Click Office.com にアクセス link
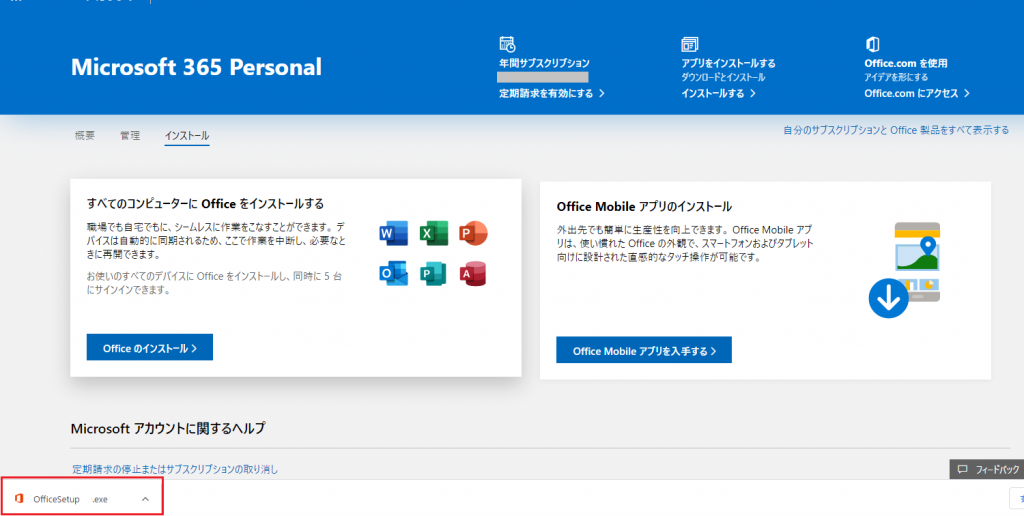The height and width of the screenshot is (516, 1024). coord(917,93)
